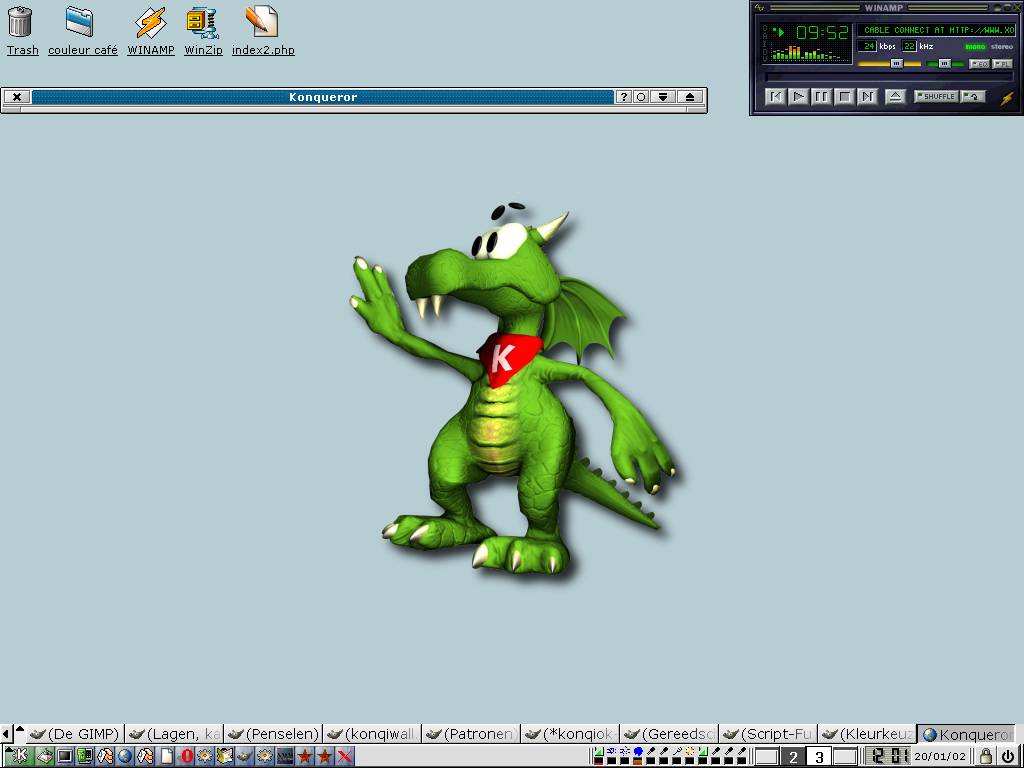Image resolution: width=1024 pixels, height=768 pixels.
Task: Click the Winamp lightning bolt logo
Action: click(1007, 99)
